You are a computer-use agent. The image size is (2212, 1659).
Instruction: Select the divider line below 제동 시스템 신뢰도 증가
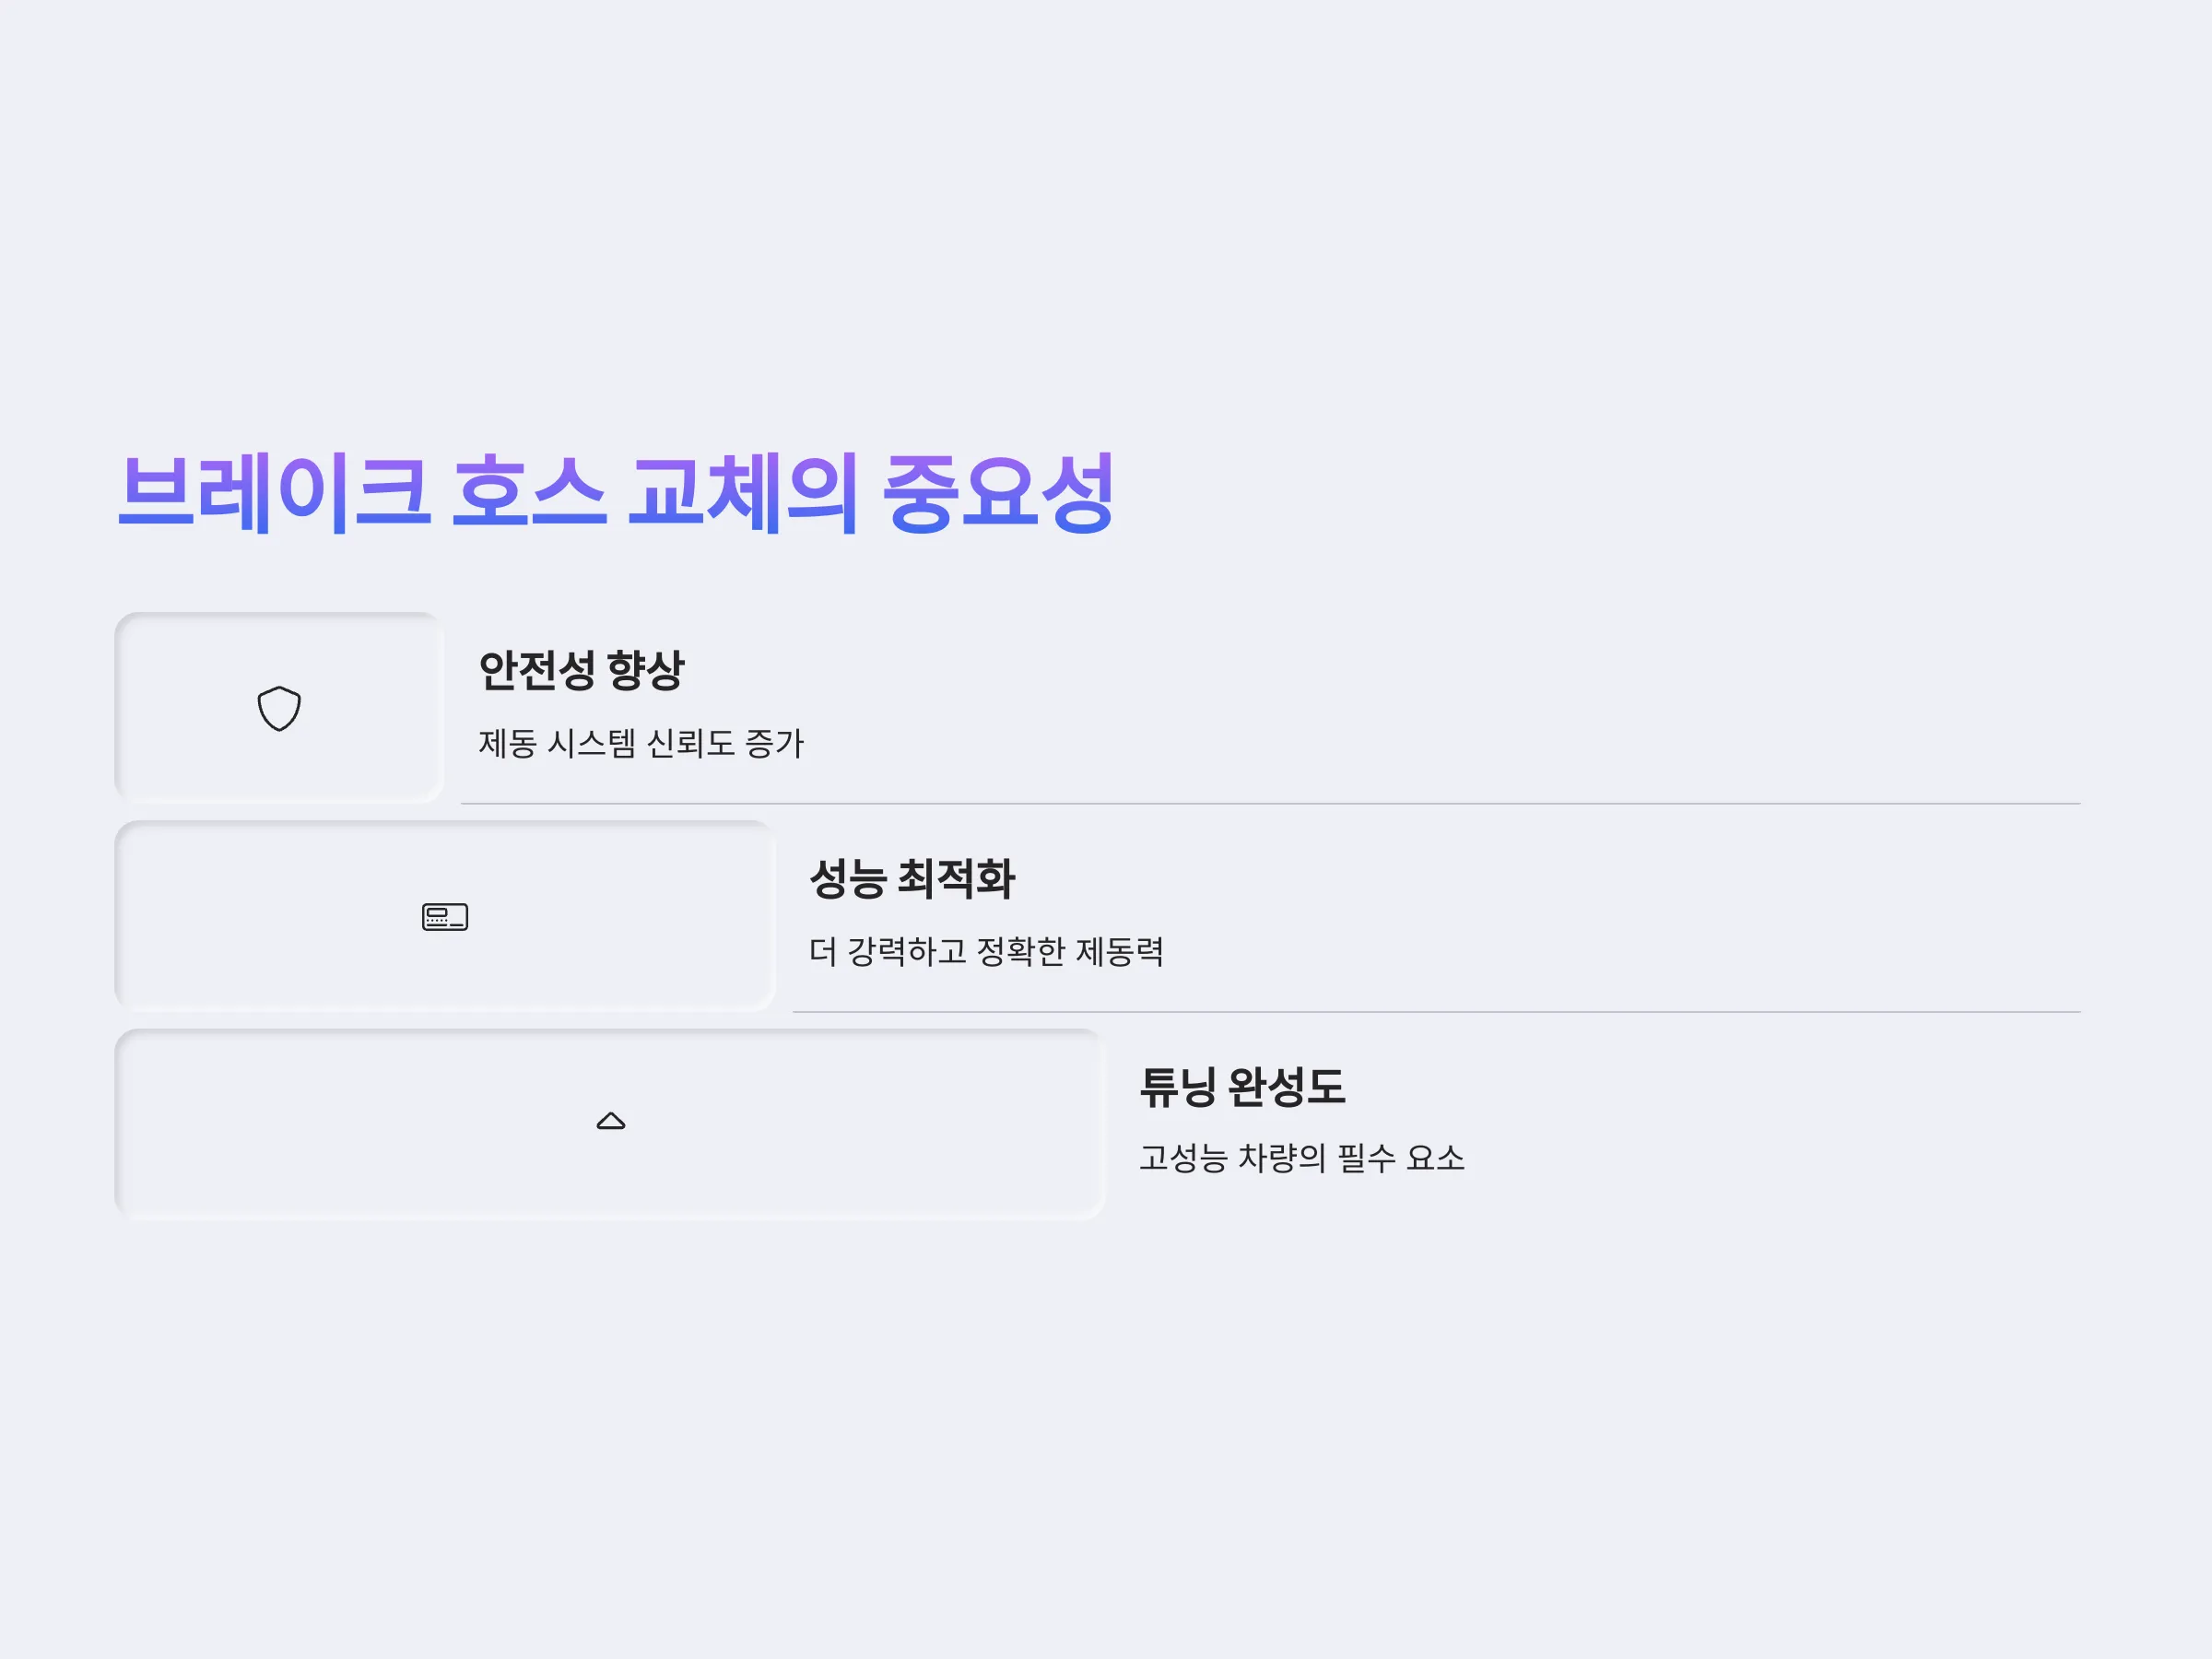pos(1270,803)
